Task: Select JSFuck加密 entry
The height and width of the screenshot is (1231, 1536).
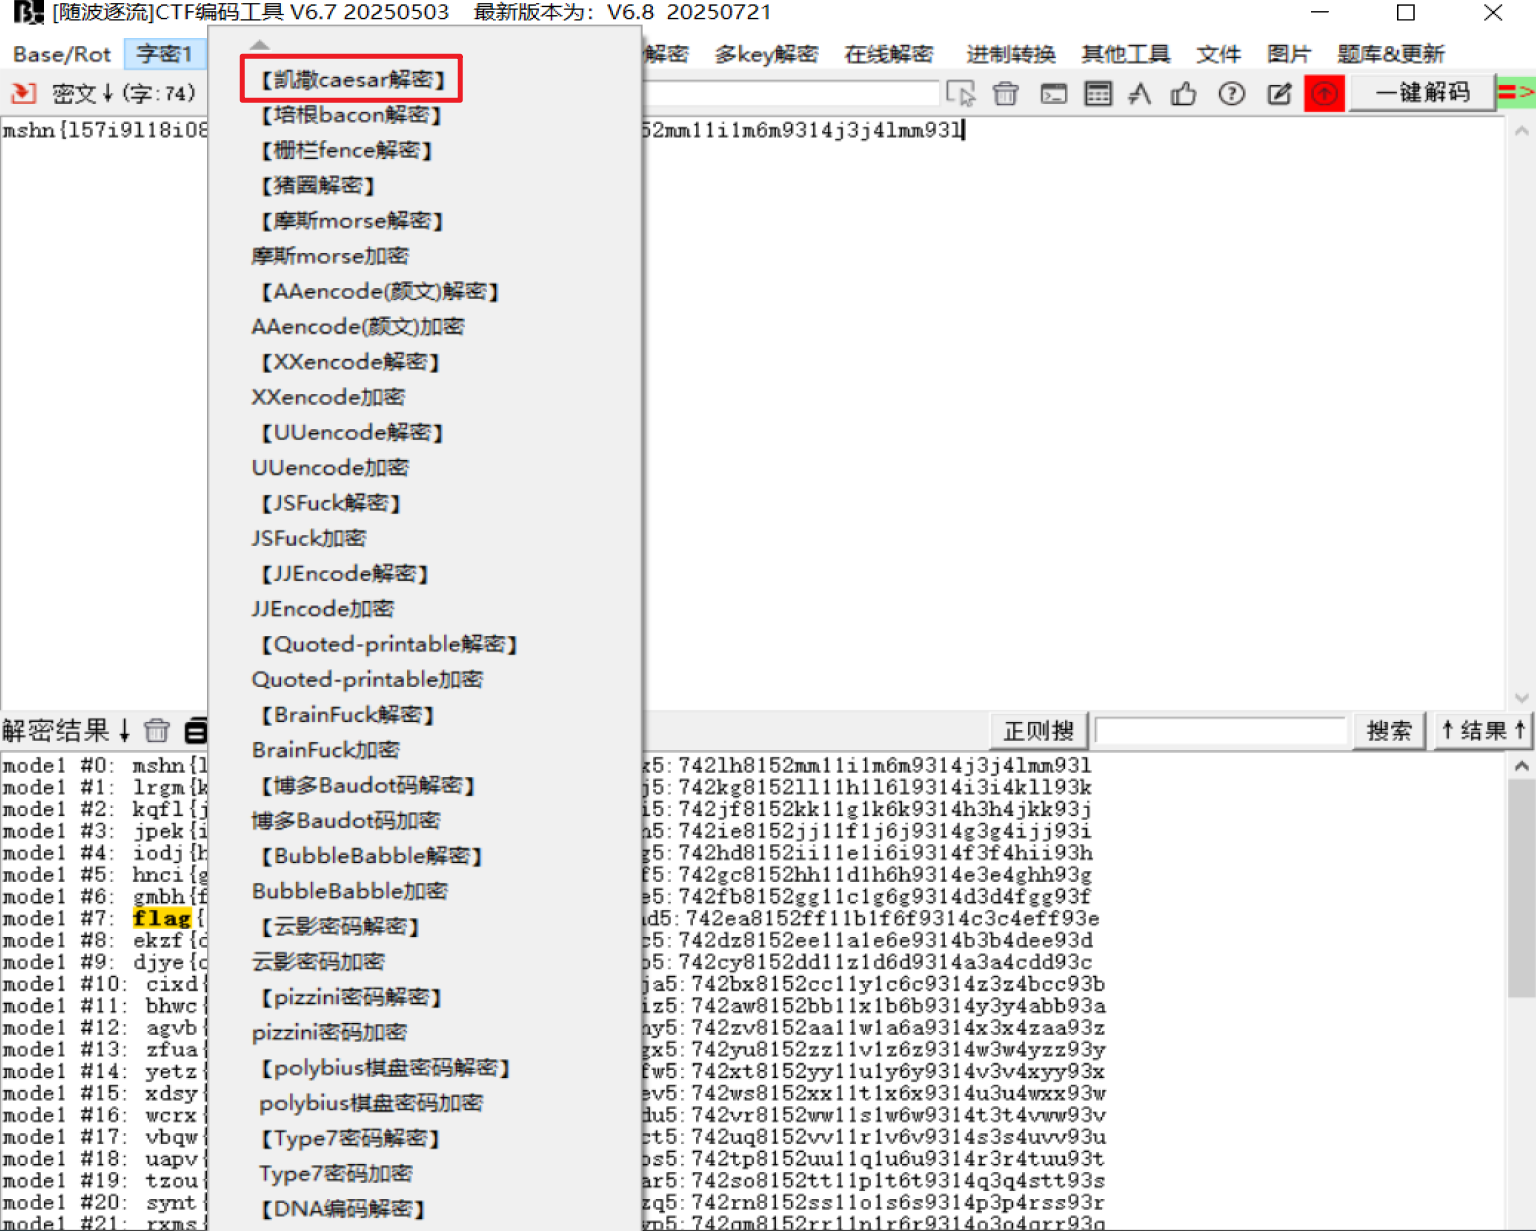Action: point(309,538)
